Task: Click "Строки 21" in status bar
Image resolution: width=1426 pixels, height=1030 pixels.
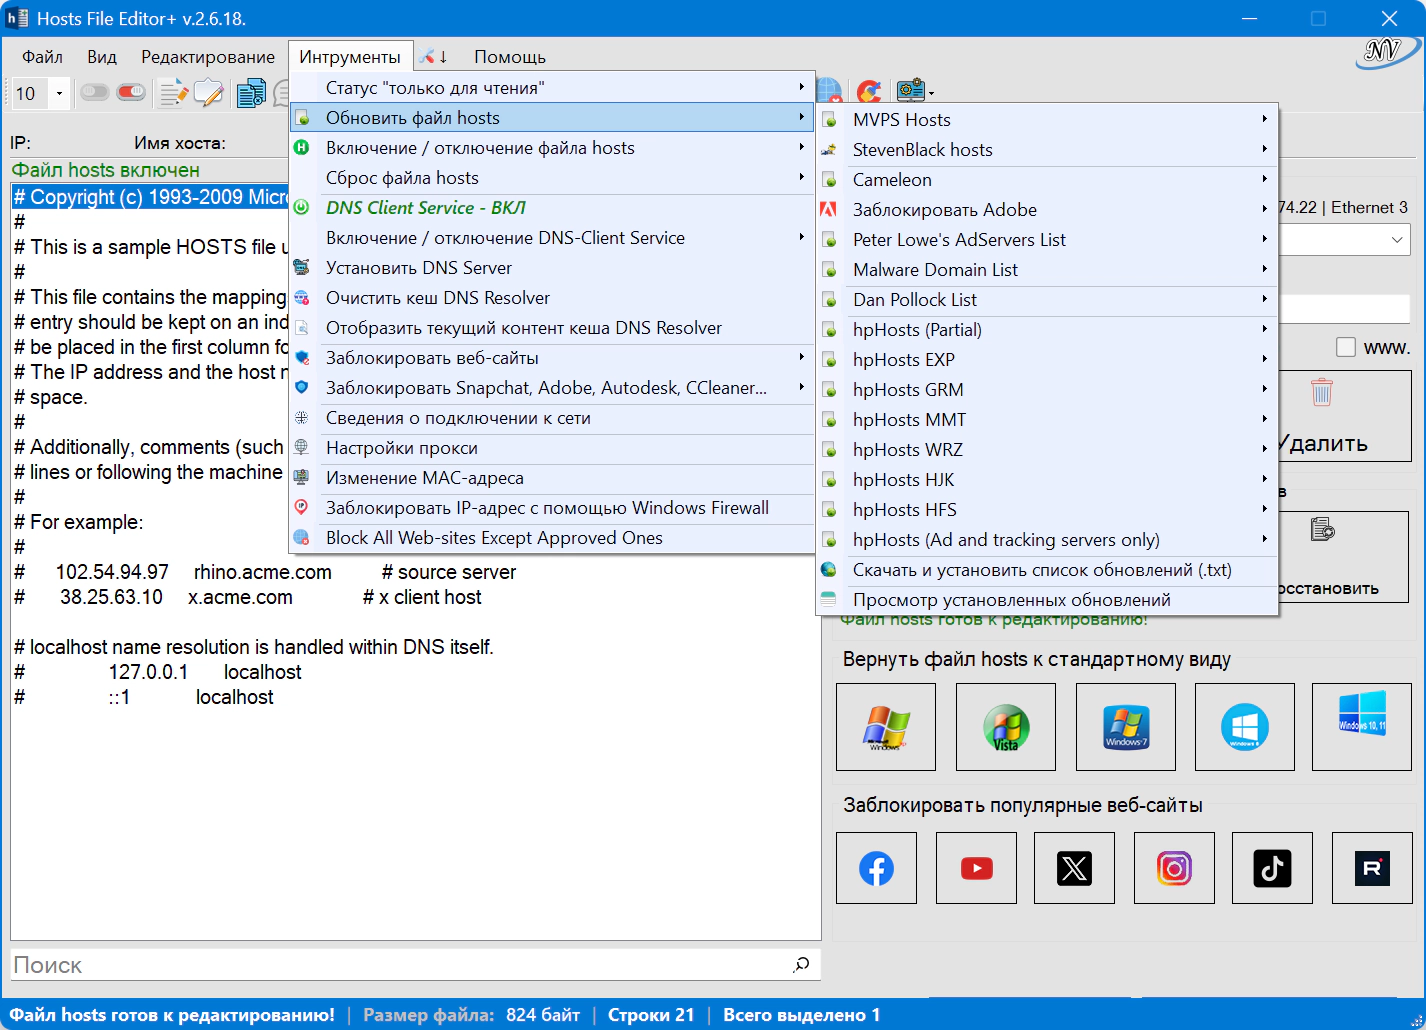Action: (x=651, y=1015)
